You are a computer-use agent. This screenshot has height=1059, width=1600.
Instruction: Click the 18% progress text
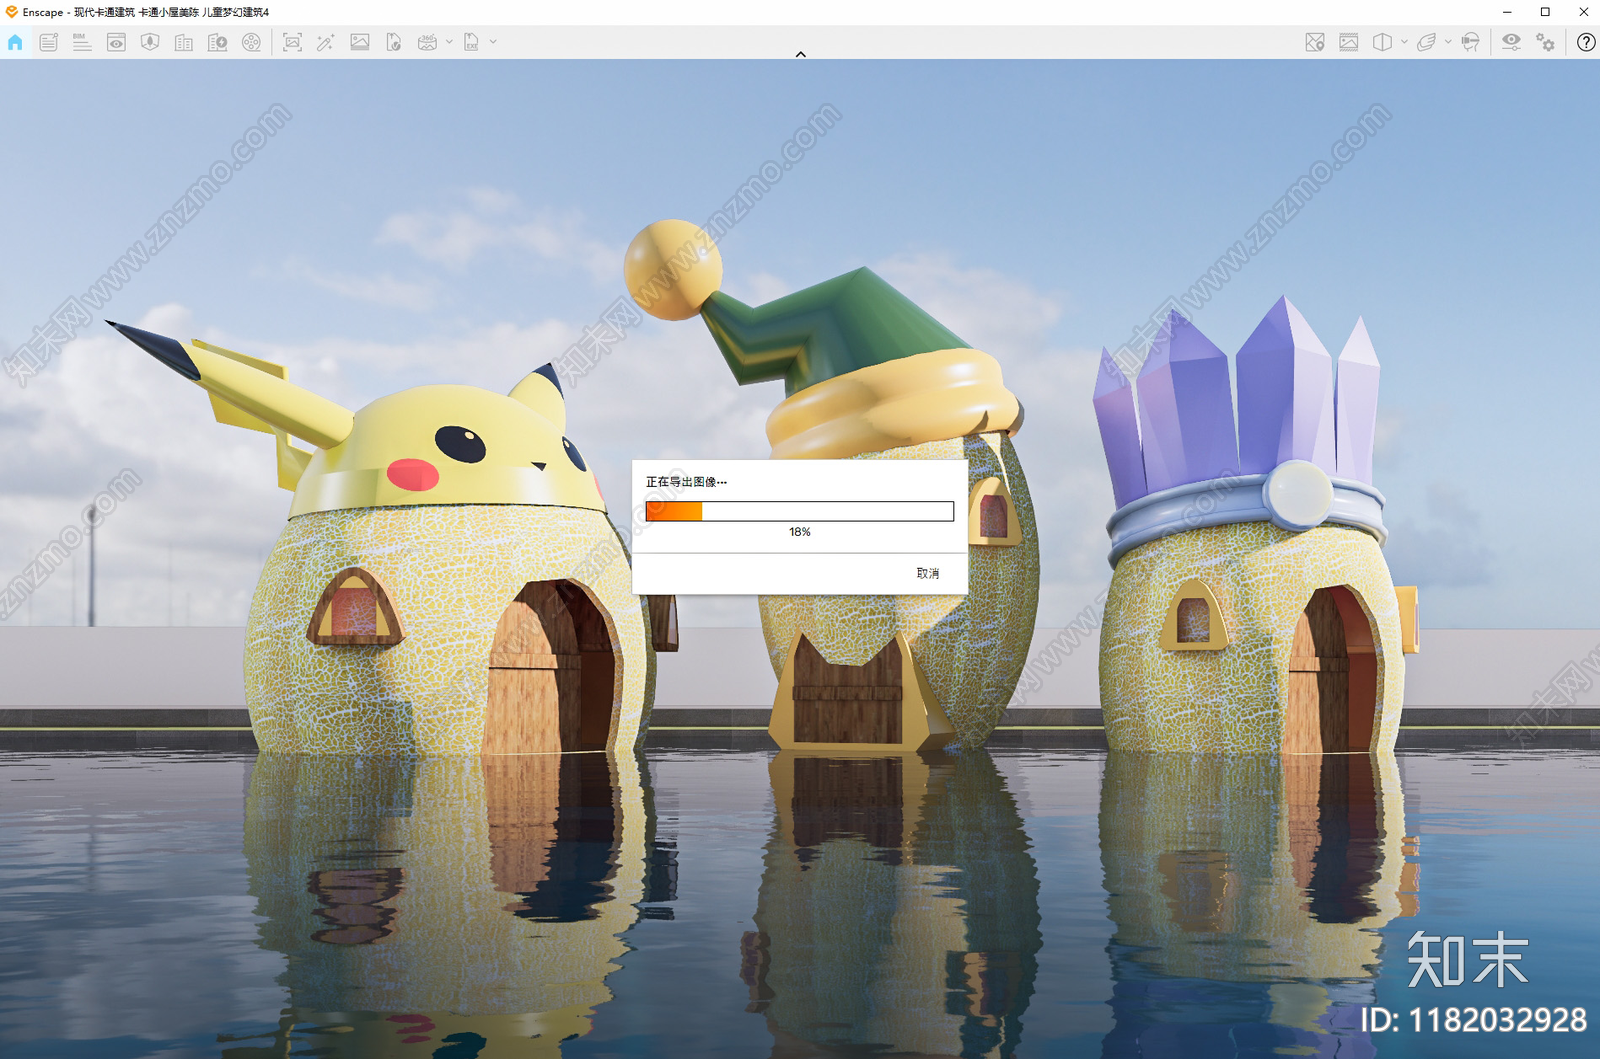tap(800, 532)
